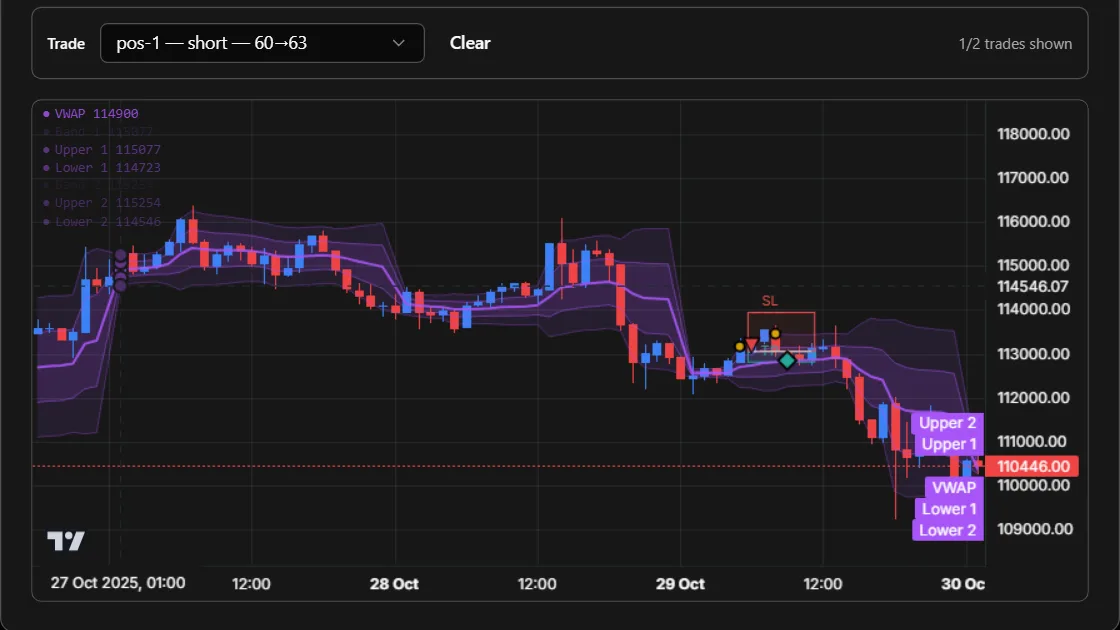Screen dimensions: 1120x630
Task: Toggle the faded Band 2 legend entry
Action: (98, 185)
